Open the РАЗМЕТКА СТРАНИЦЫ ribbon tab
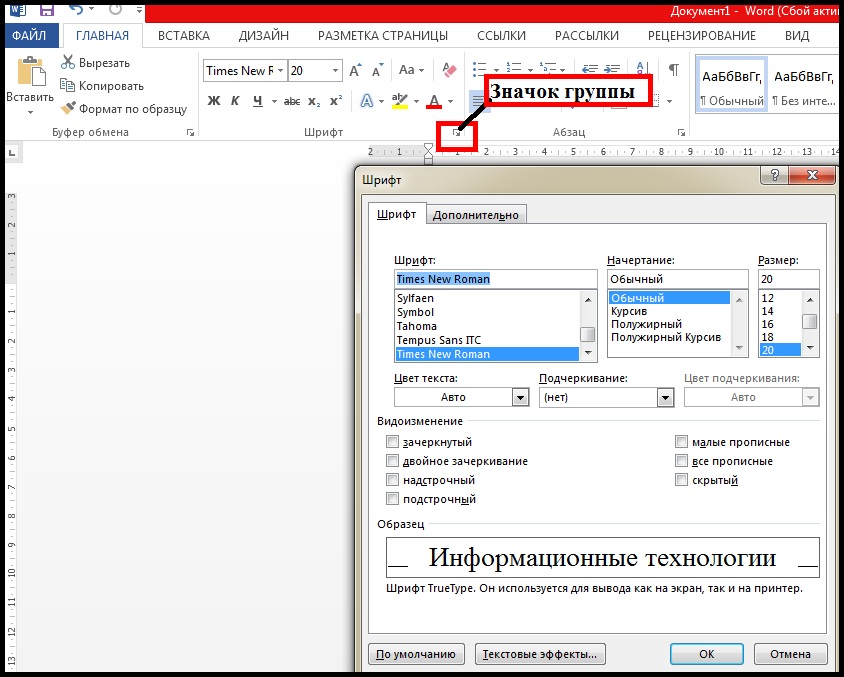This screenshot has height=677, width=844. point(383,36)
